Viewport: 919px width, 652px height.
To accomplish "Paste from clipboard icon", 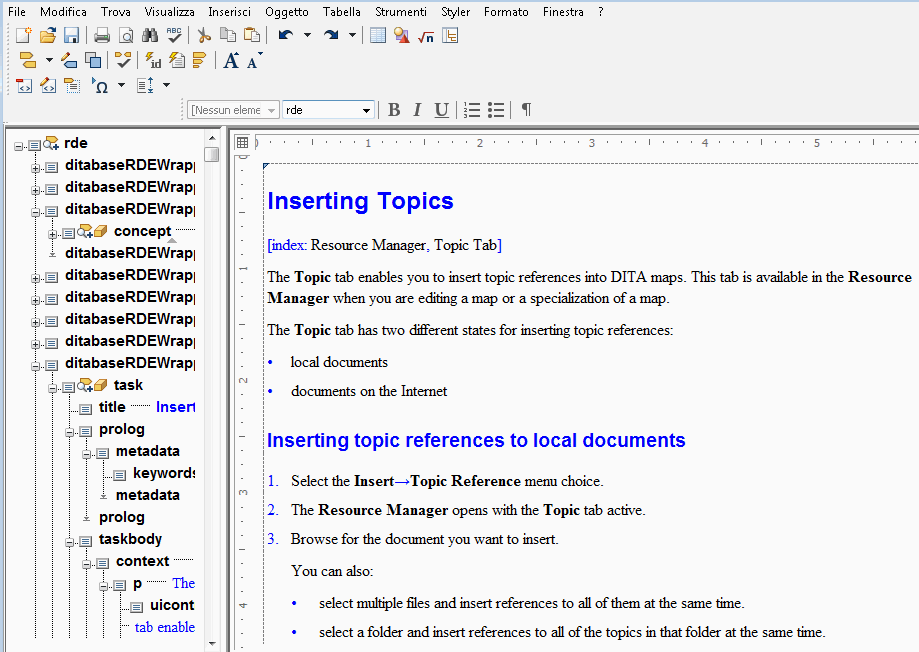I will click(x=252, y=36).
